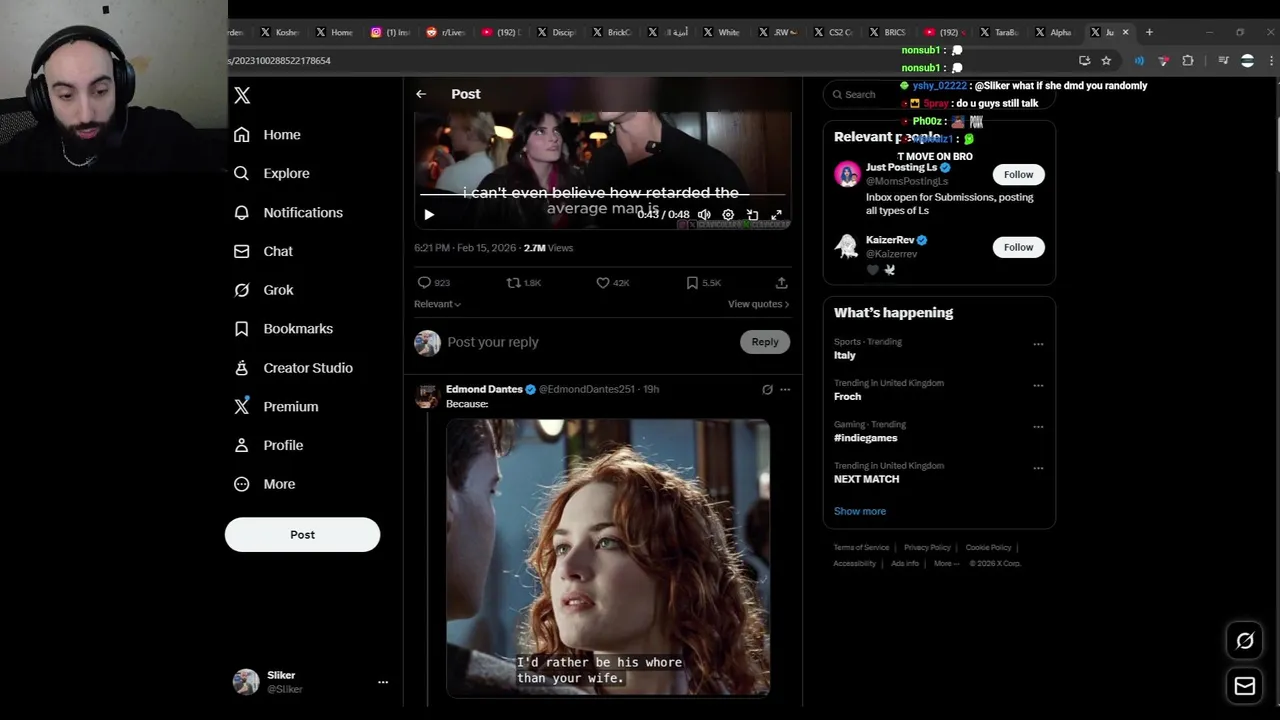Viewport: 1280px width, 720px height.
Task: Open more options for Italy trend
Action: [1038, 344]
